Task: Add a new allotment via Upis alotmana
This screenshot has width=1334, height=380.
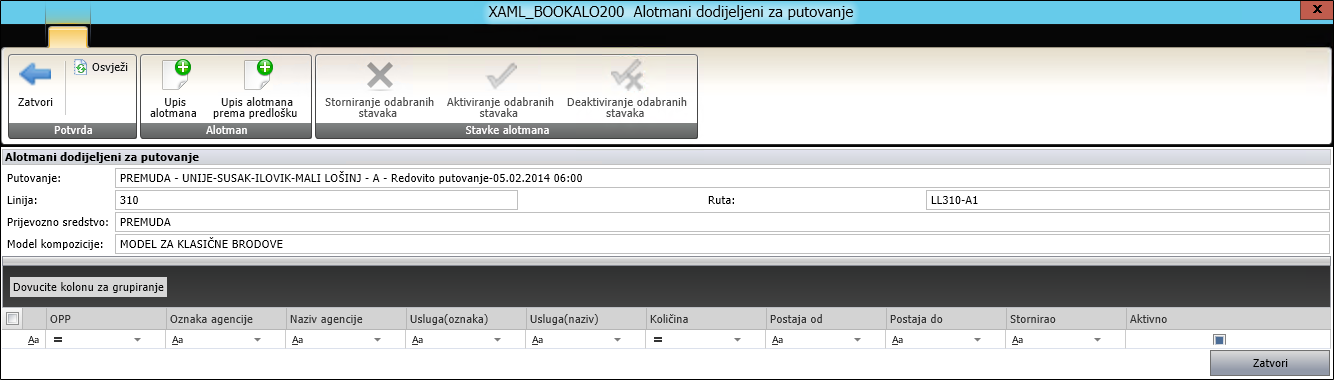Action: click(174, 78)
